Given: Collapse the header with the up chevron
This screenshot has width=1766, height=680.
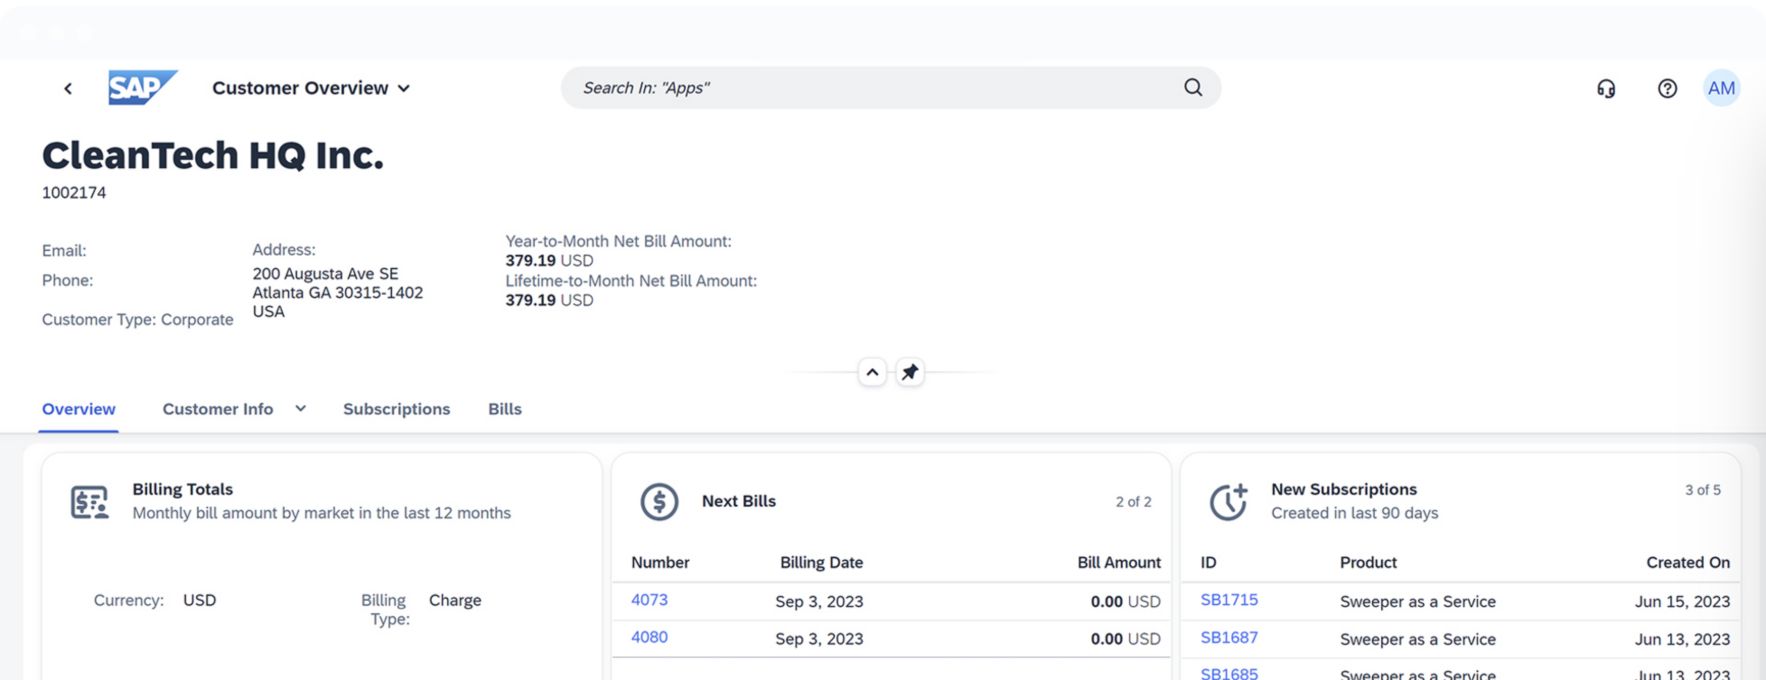Looking at the screenshot, I should coord(872,372).
